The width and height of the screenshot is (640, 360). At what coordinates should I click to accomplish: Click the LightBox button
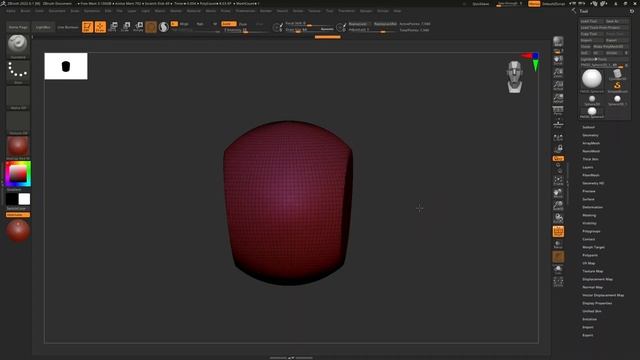[x=43, y=27]
